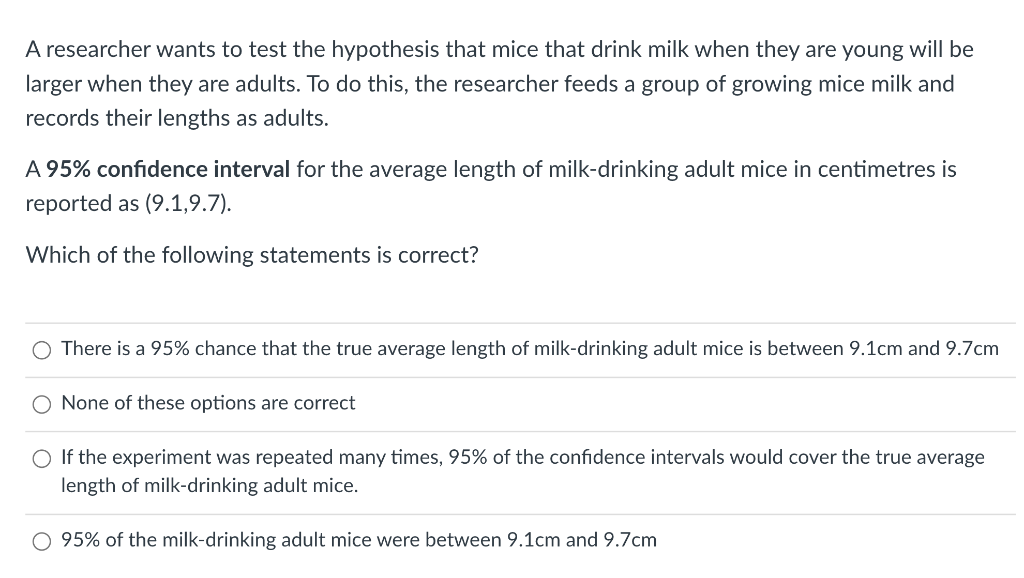Click the line "records their lengths as adults."
This screenshot has width=1024, height=578.
click(x=177, y=118)
